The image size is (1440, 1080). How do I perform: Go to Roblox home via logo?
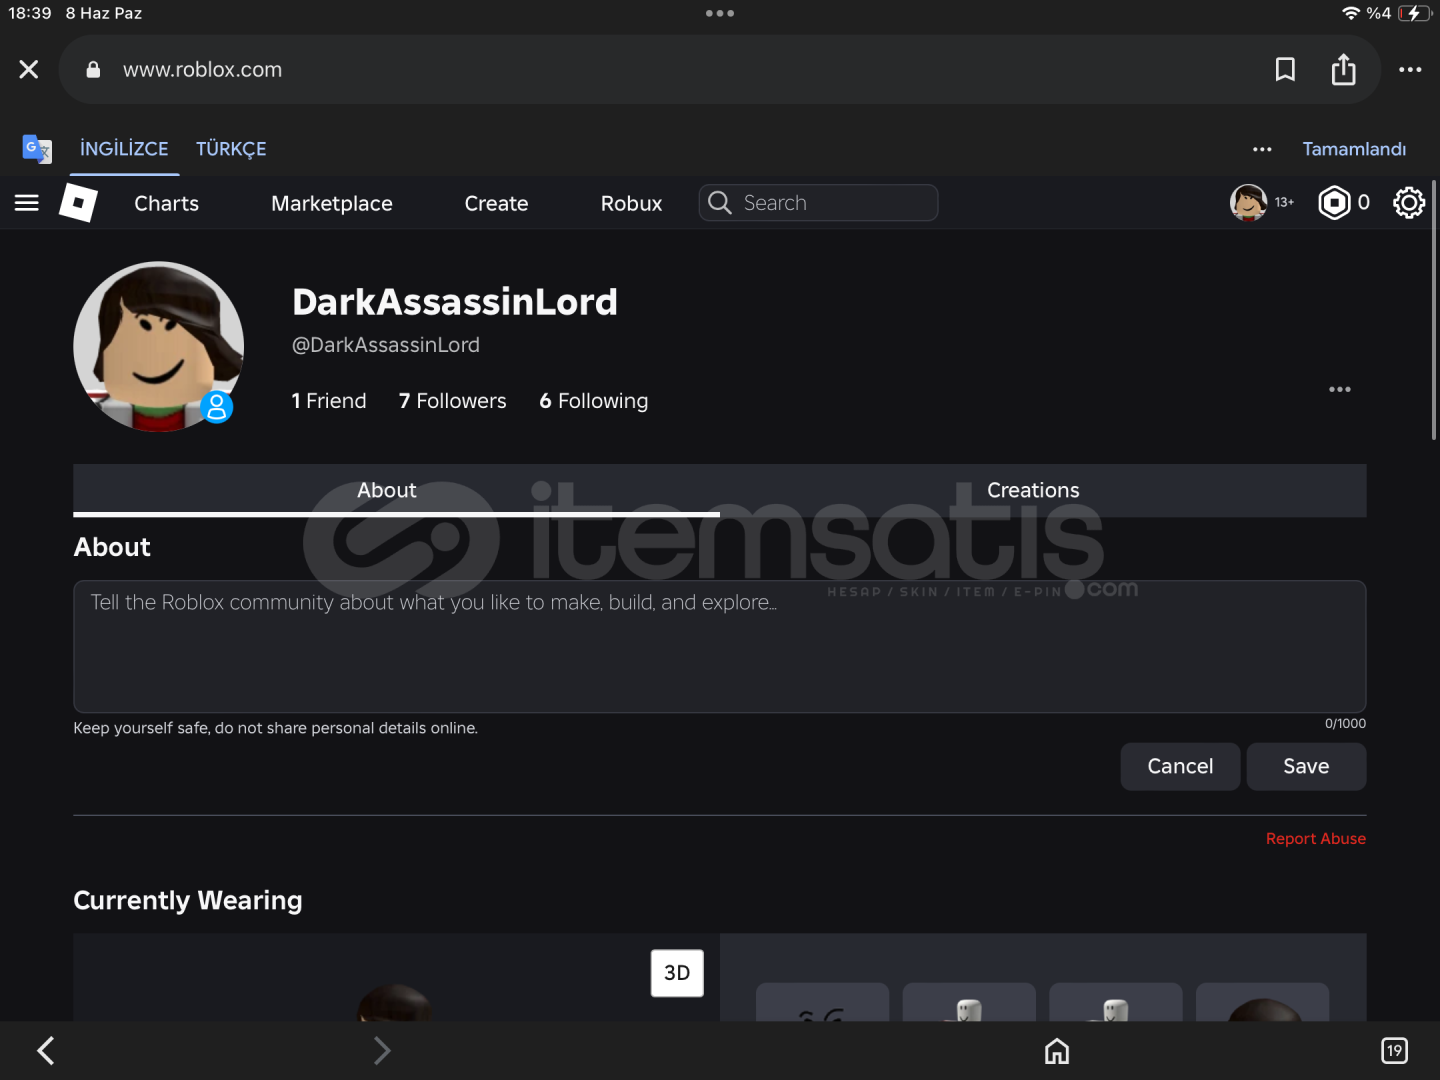pos(78,203)
